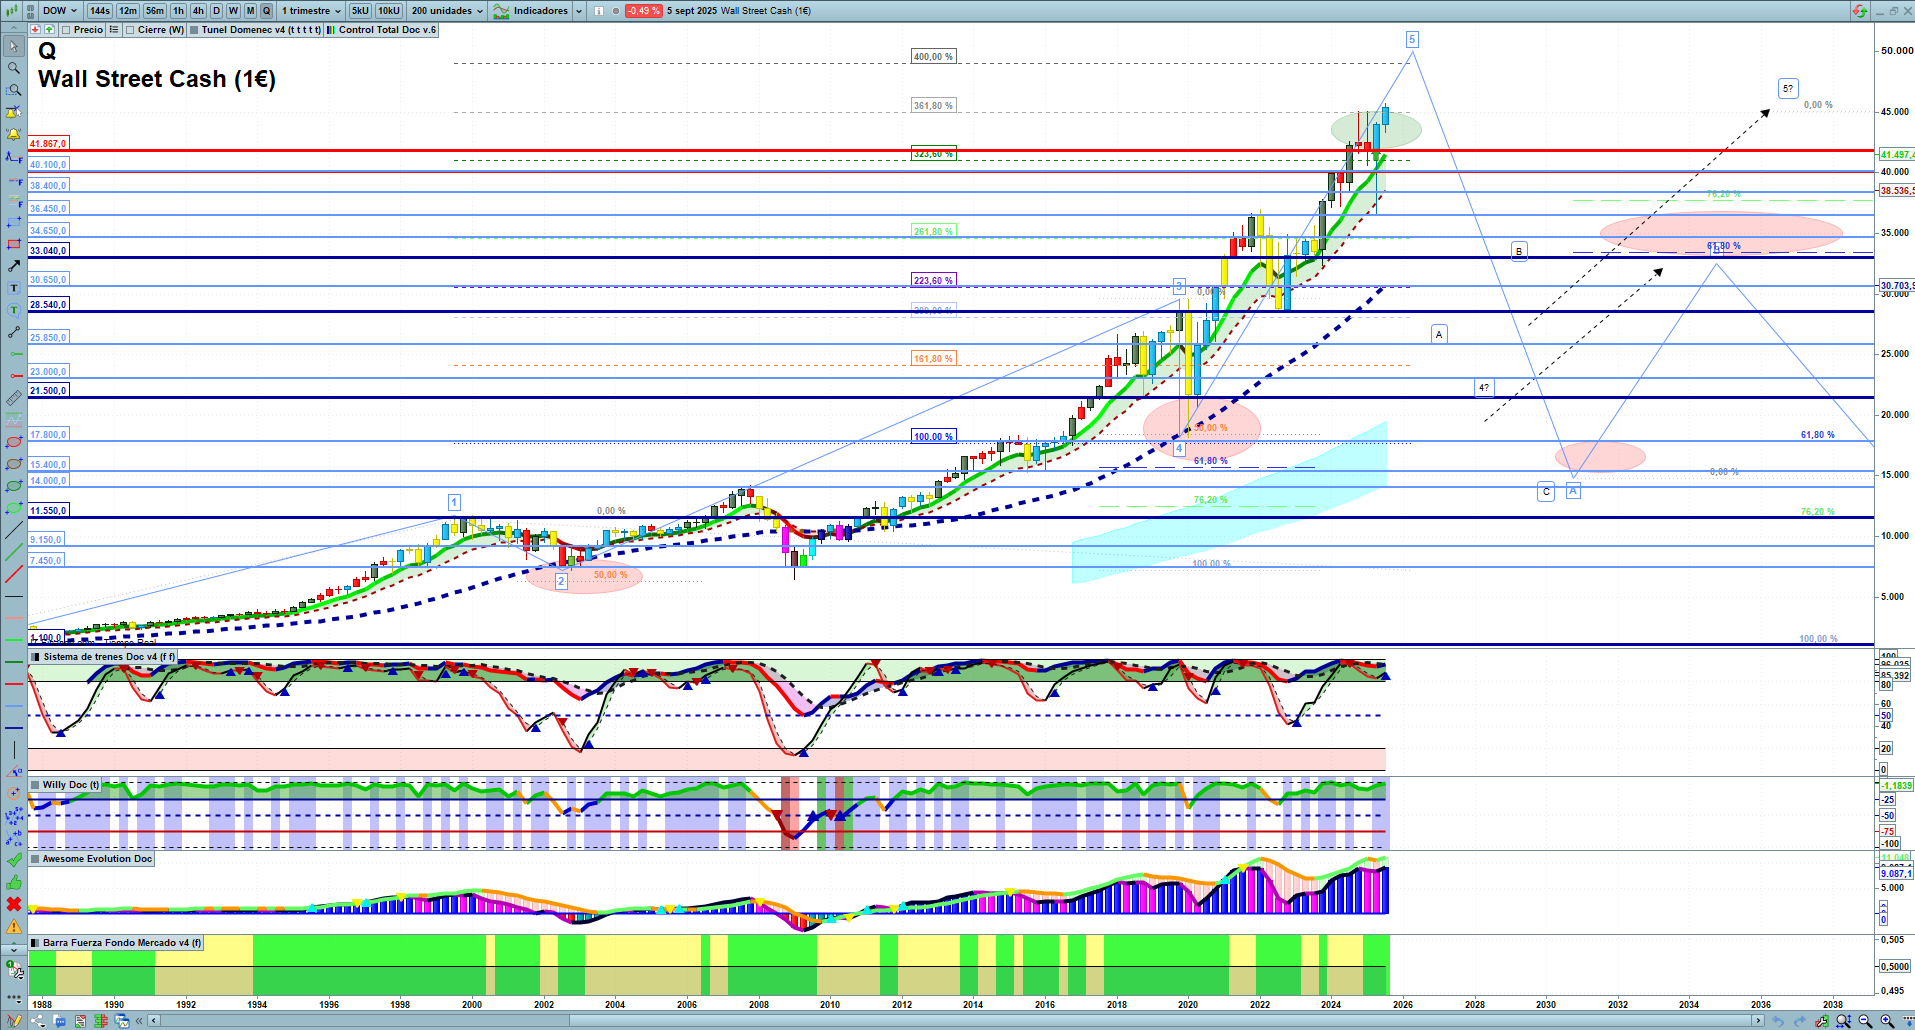The width and height of the screenshot is (1915, 1030).
Task: Toggle the grey record dot in toolbar
Action: point(615,11)
